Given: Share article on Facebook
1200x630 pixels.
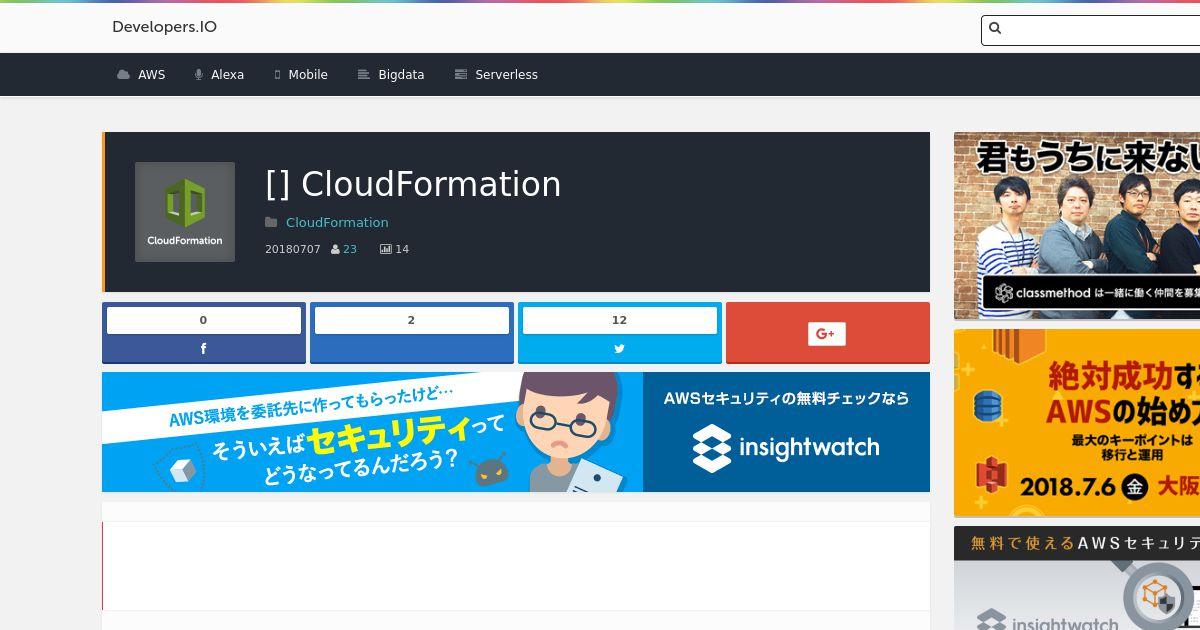Looking at the screenshot, I should pos(204,349).
